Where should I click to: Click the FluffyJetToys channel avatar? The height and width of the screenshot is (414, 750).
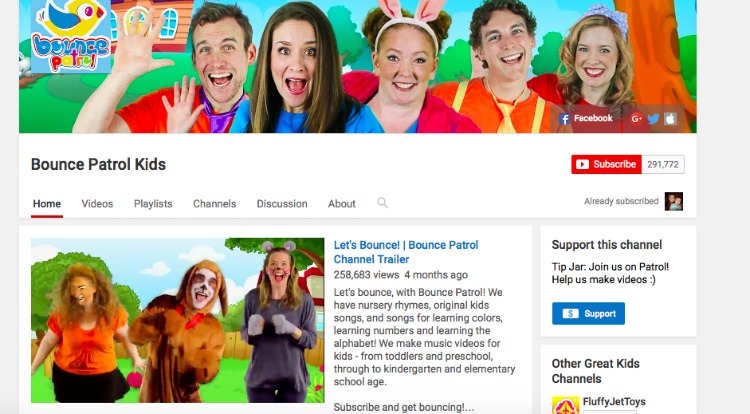[562, 405]
